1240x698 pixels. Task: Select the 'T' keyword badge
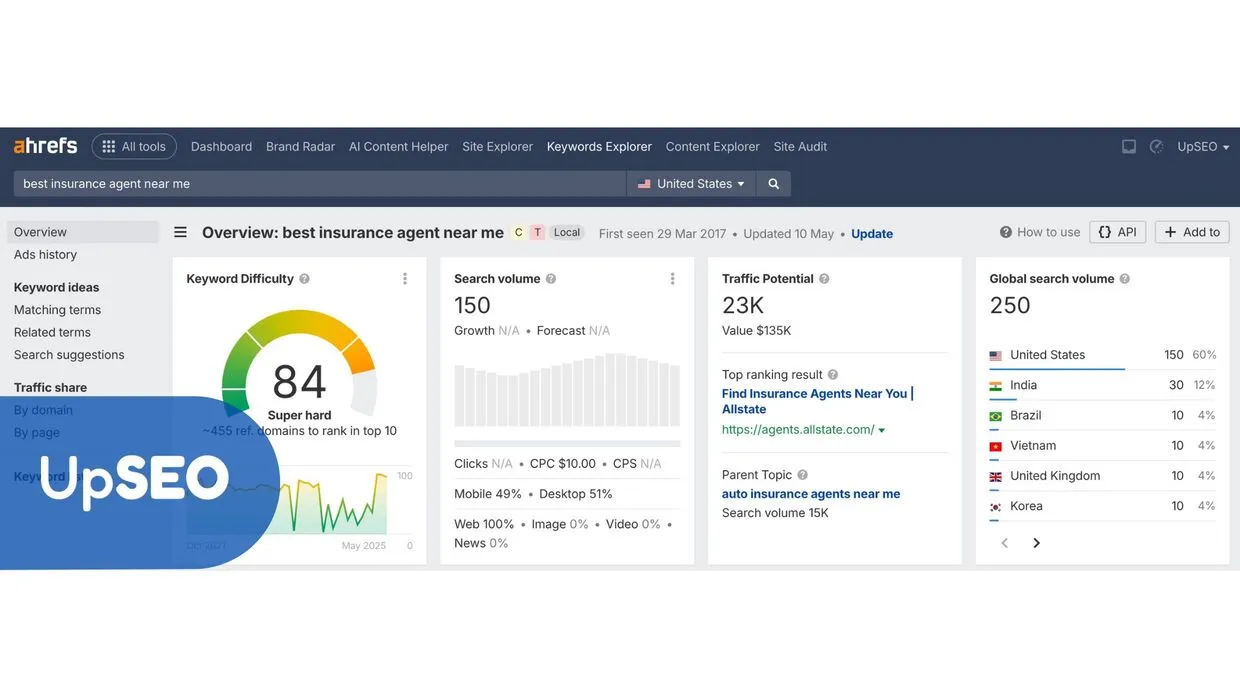536,231
